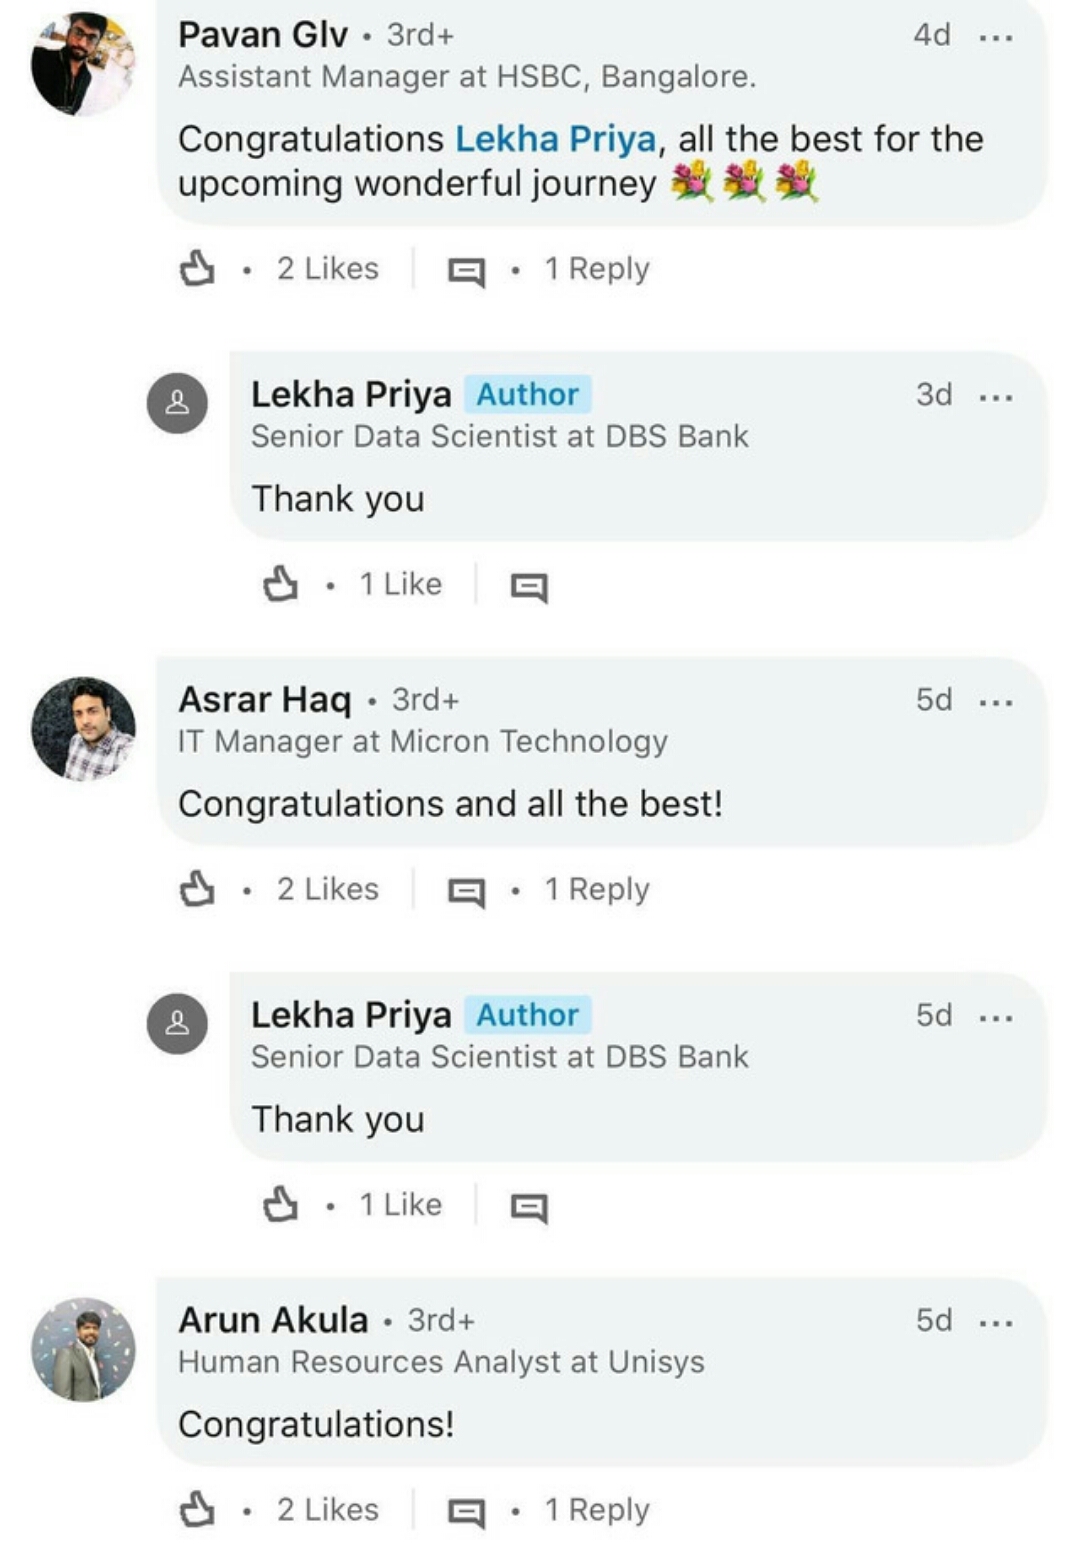The height and width of the screenshot is (1559, 1080).
Task: Like Lekha Priya's 3d-old Thank you reply
Action: click(x=280, y=584)
